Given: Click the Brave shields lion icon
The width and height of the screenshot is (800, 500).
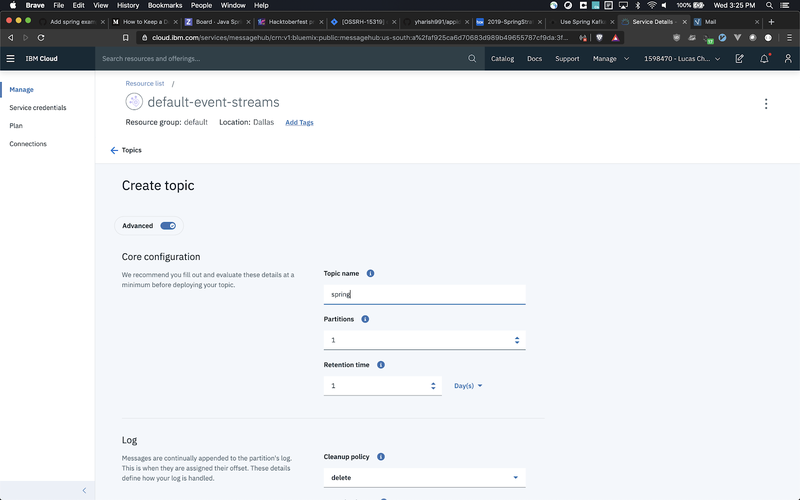Looking at the screenshot, I should tap(599, 38).
